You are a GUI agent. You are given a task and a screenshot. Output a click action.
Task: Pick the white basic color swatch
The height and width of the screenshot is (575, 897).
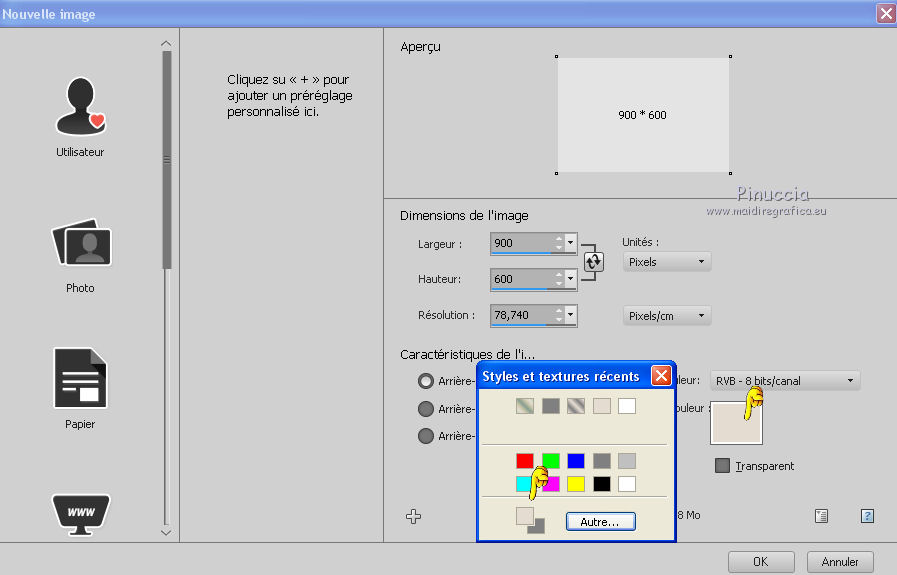coord(627,484)
